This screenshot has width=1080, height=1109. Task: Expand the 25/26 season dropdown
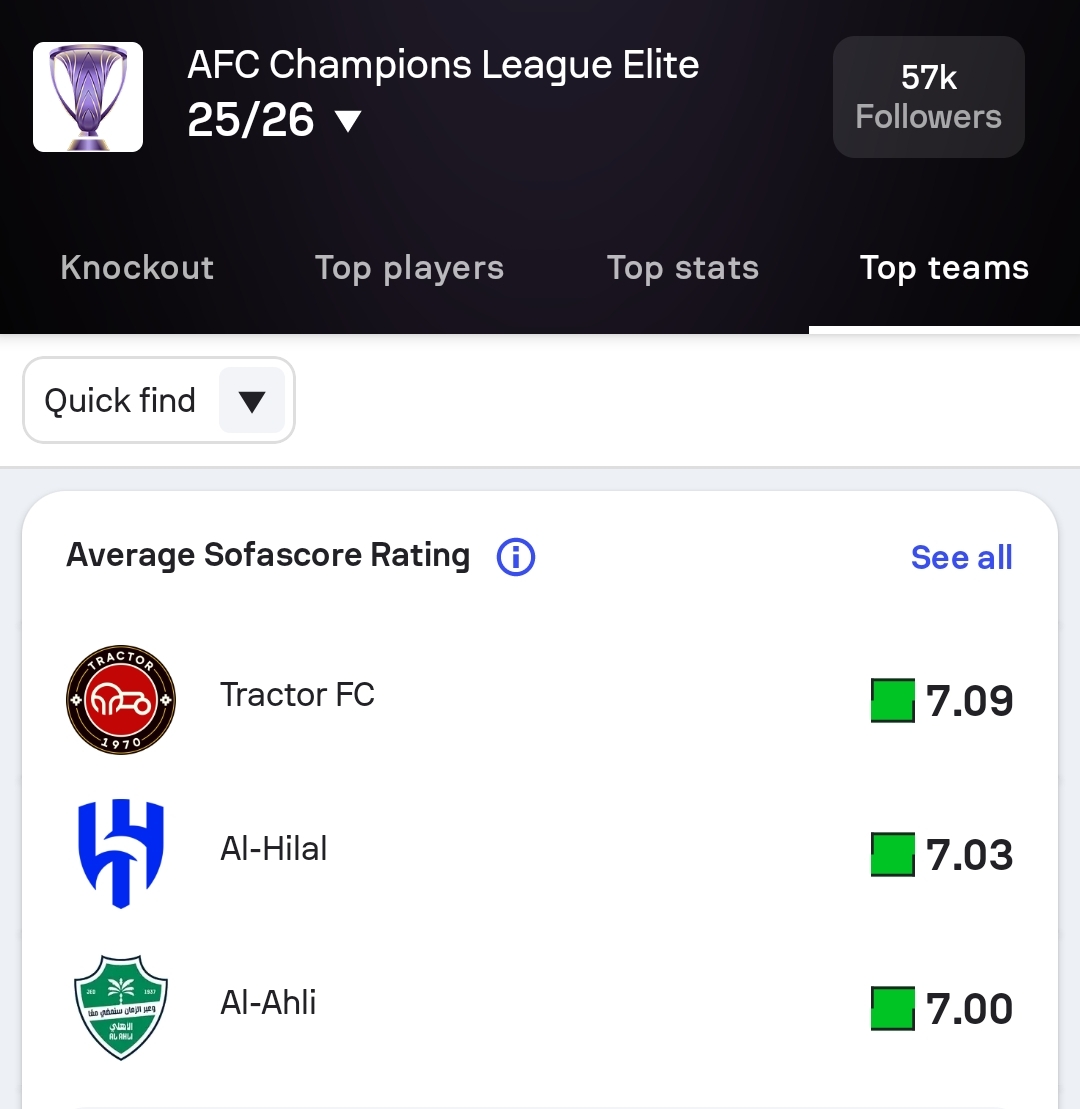tap(347, 122)
